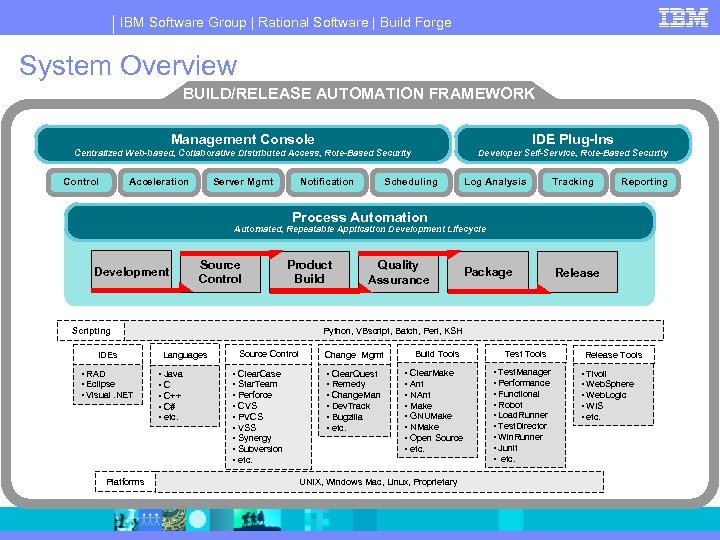Viewport: 720px width, 540px height.
Task: Click 'C#' in the Languages list
Action: tap(169, 406)
